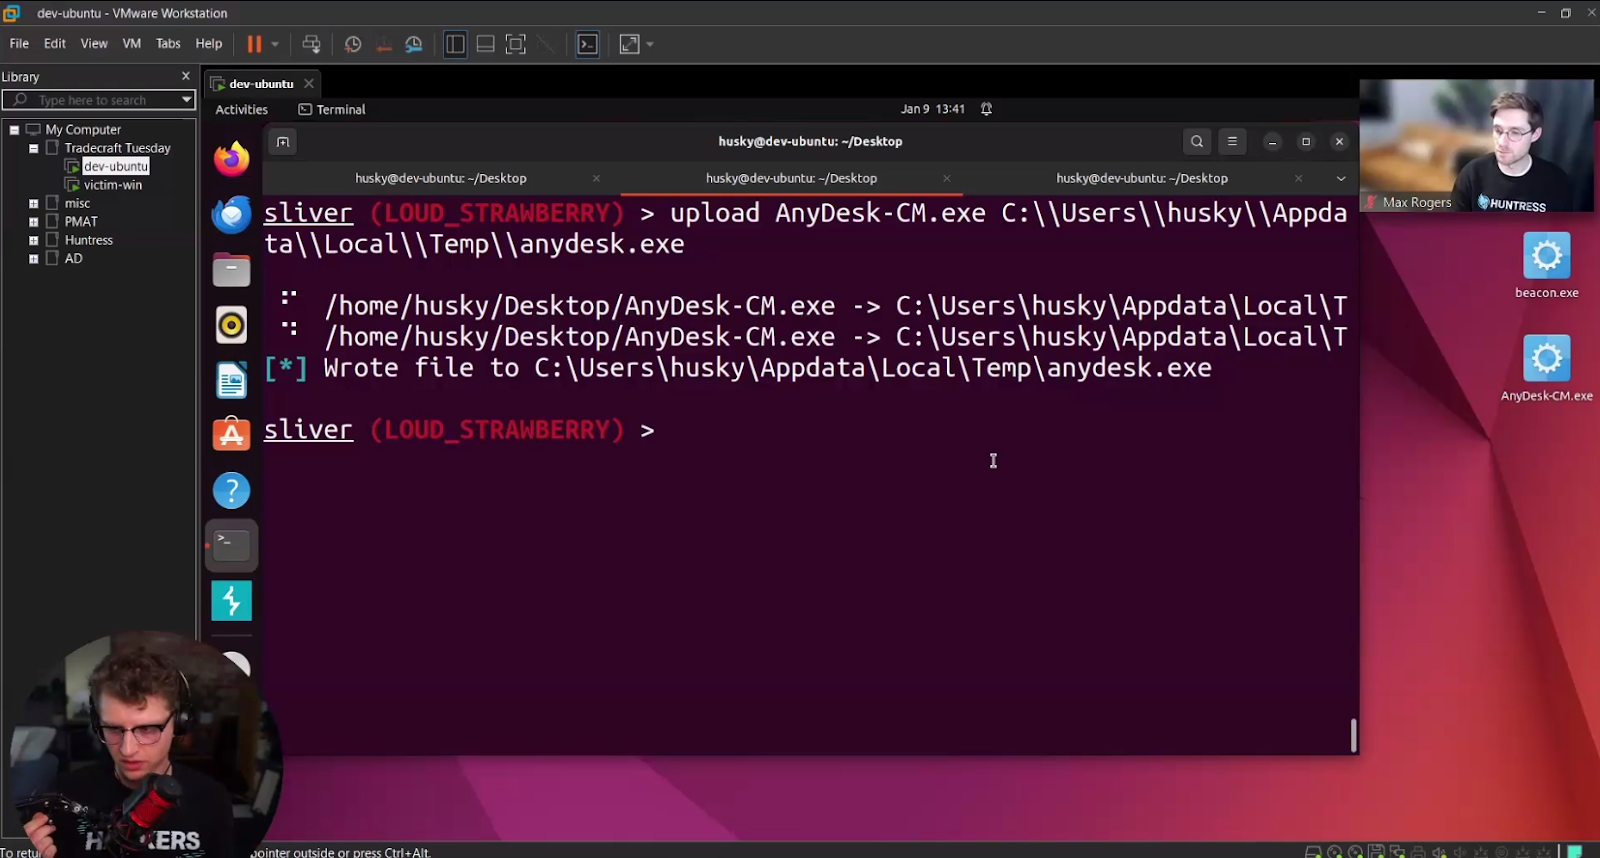Open Ubuntu Software from the dock

[232, 435]
